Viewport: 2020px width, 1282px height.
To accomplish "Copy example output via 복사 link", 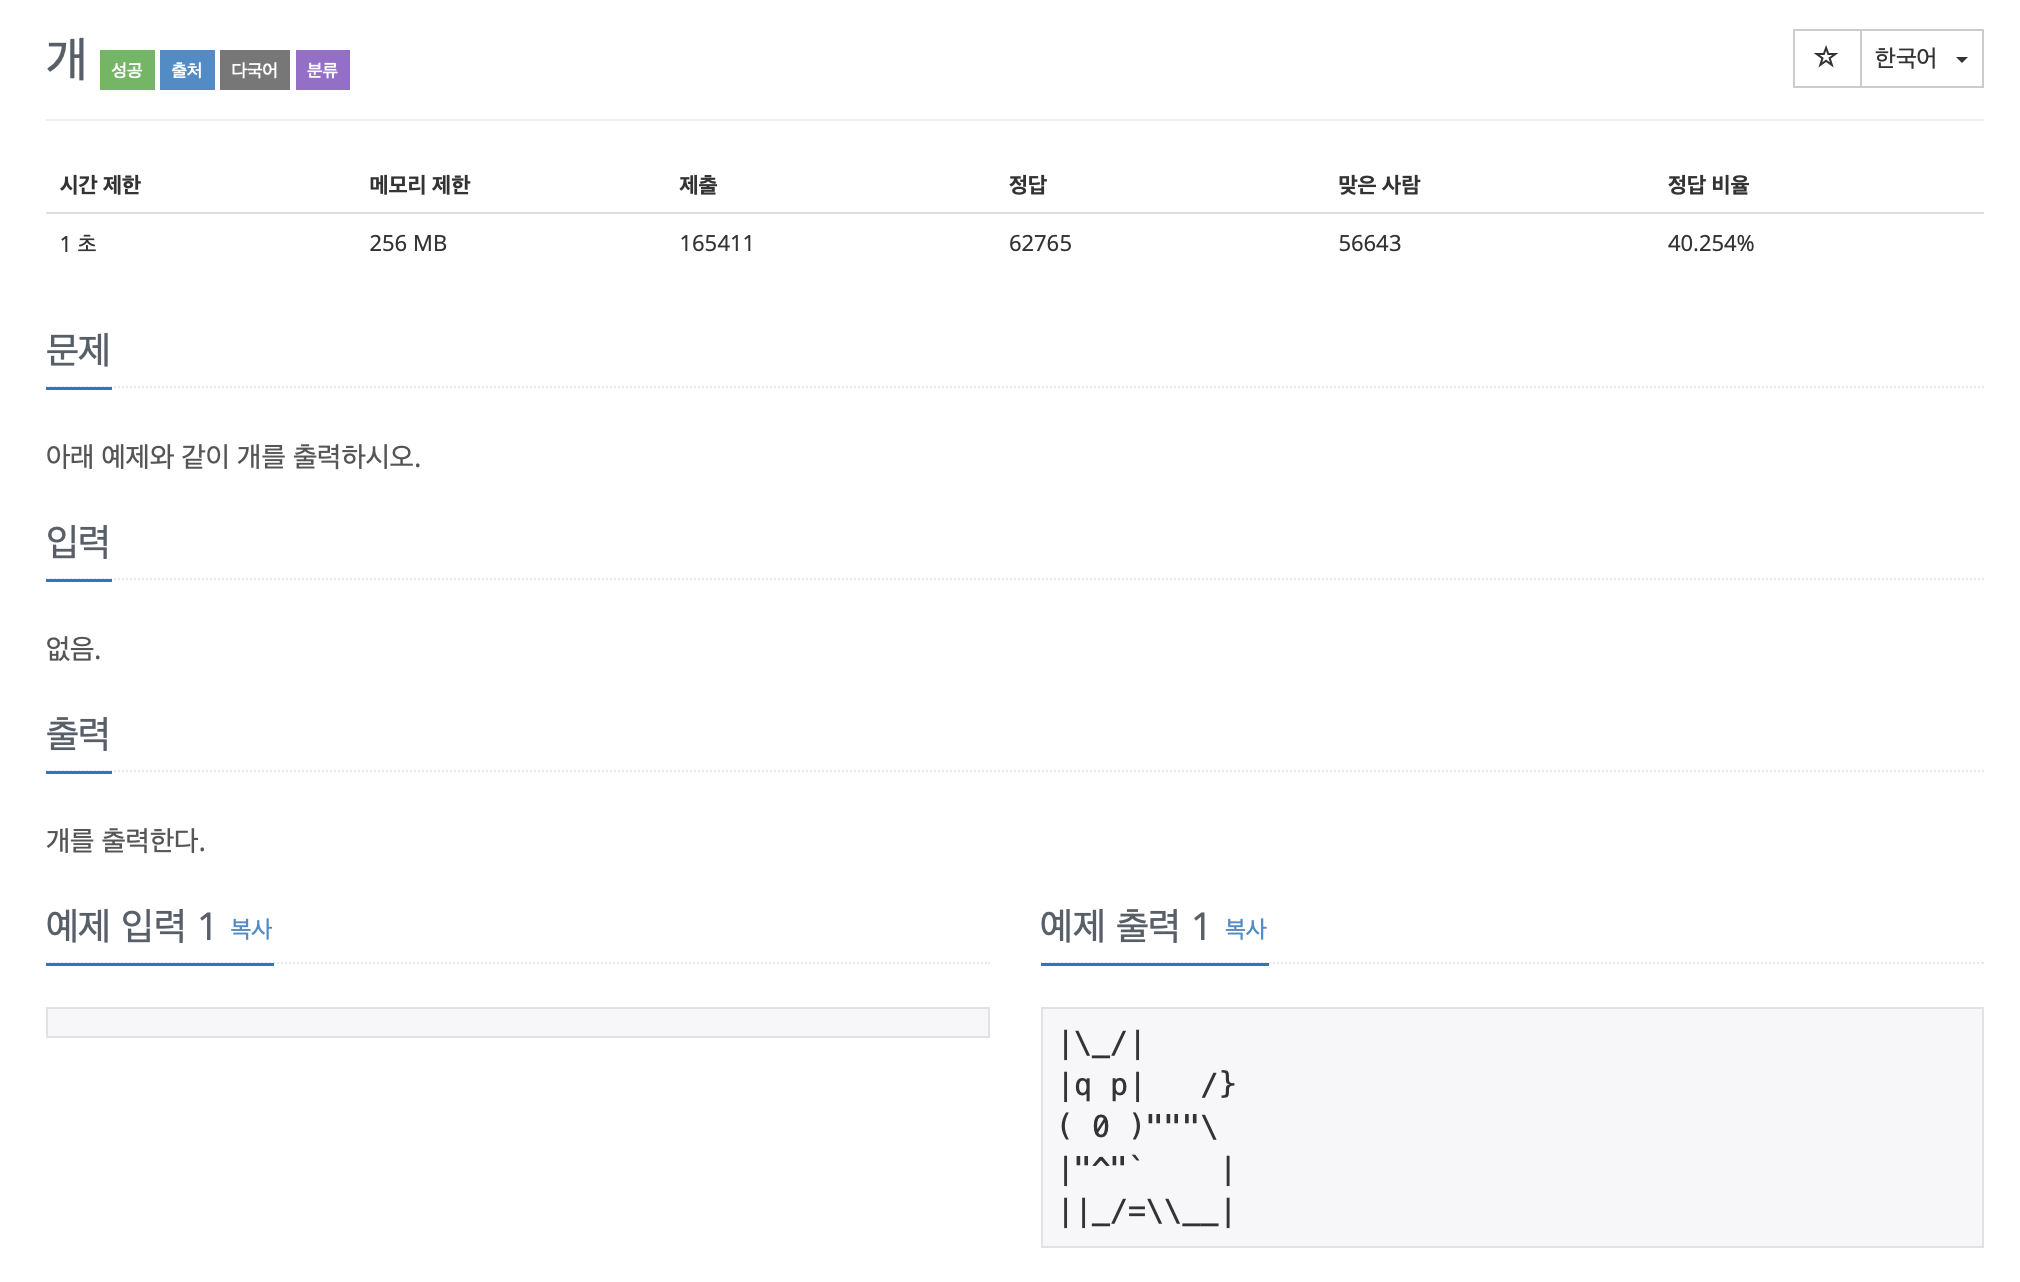I will click(1245, 929).
